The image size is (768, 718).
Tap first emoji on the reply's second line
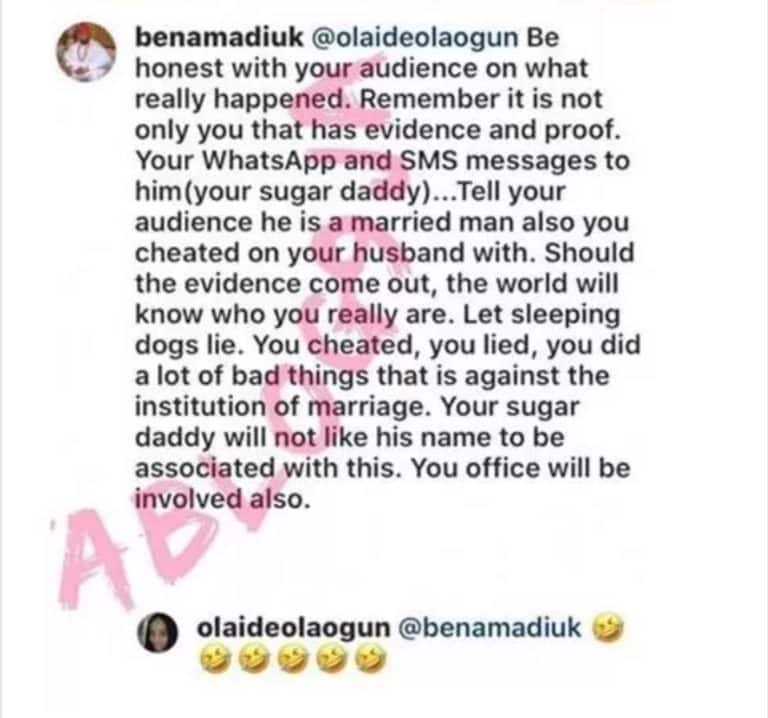point(216,659)
